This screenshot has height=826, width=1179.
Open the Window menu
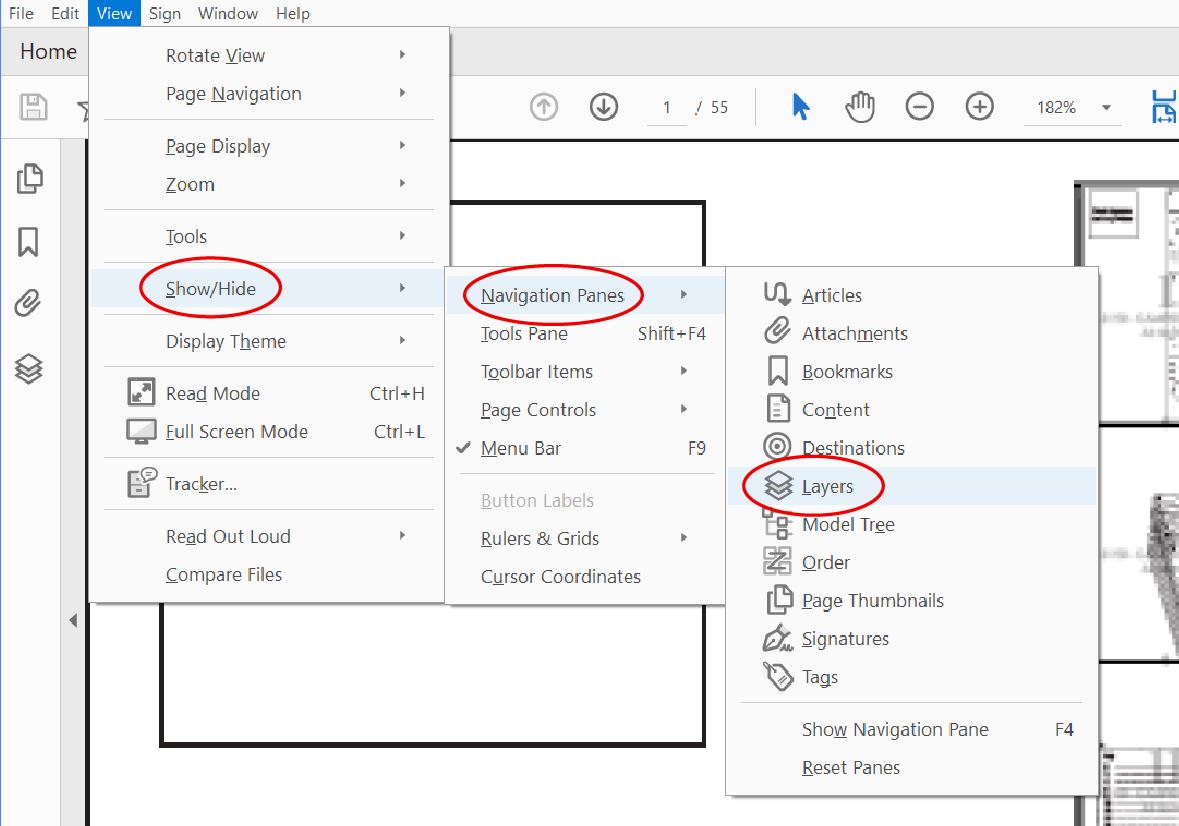[x=227, y=13]
